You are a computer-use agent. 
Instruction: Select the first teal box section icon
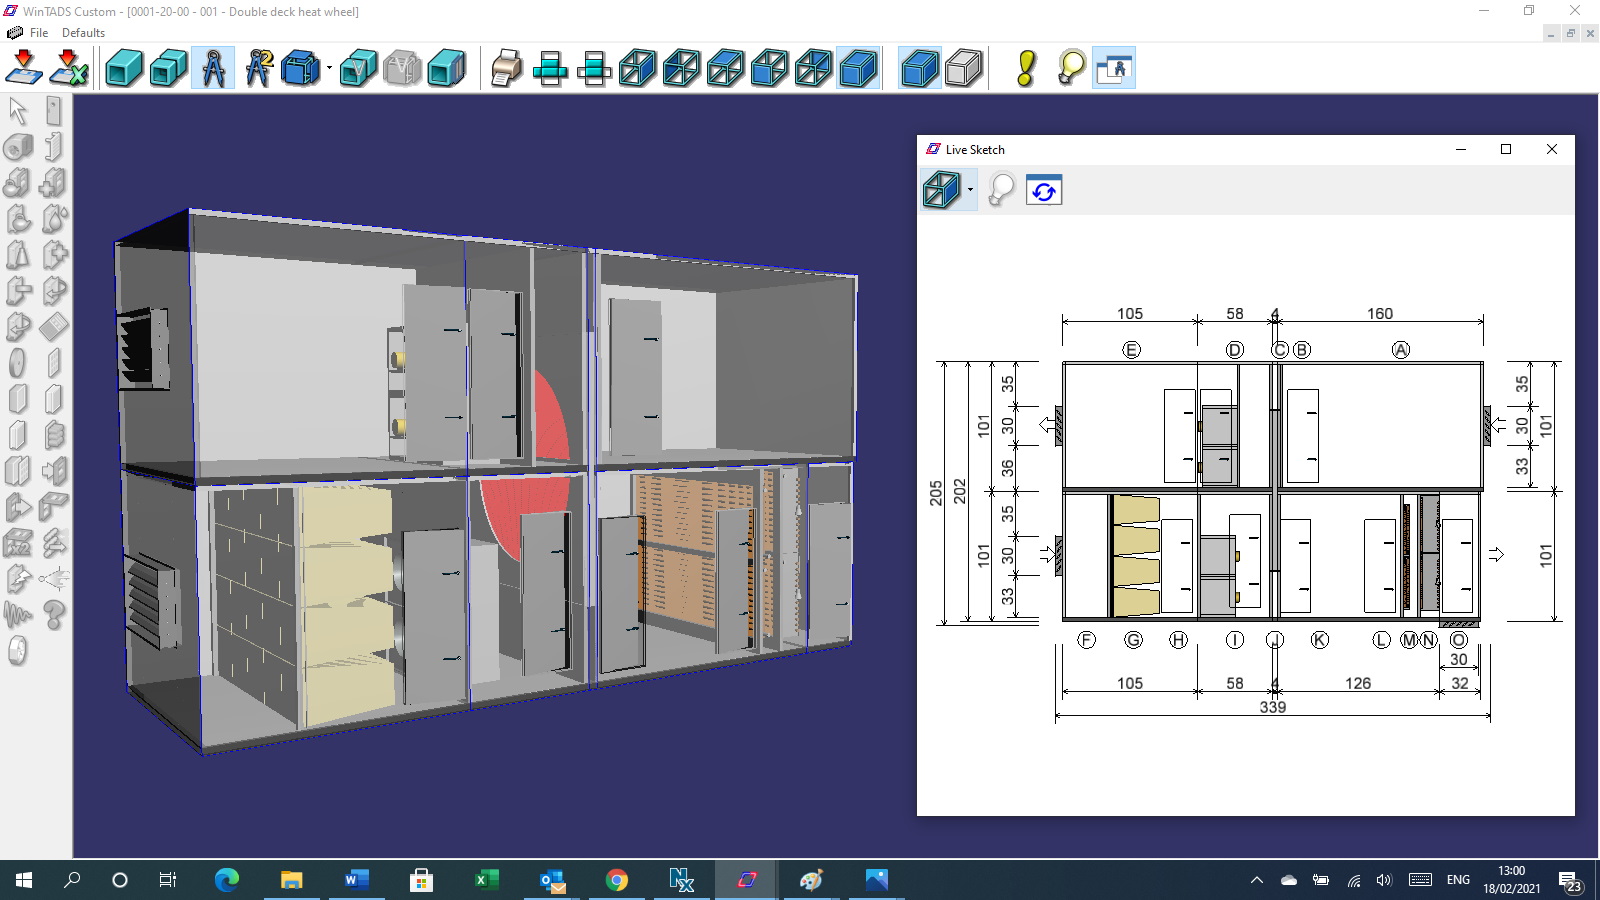tap(124, 68)
